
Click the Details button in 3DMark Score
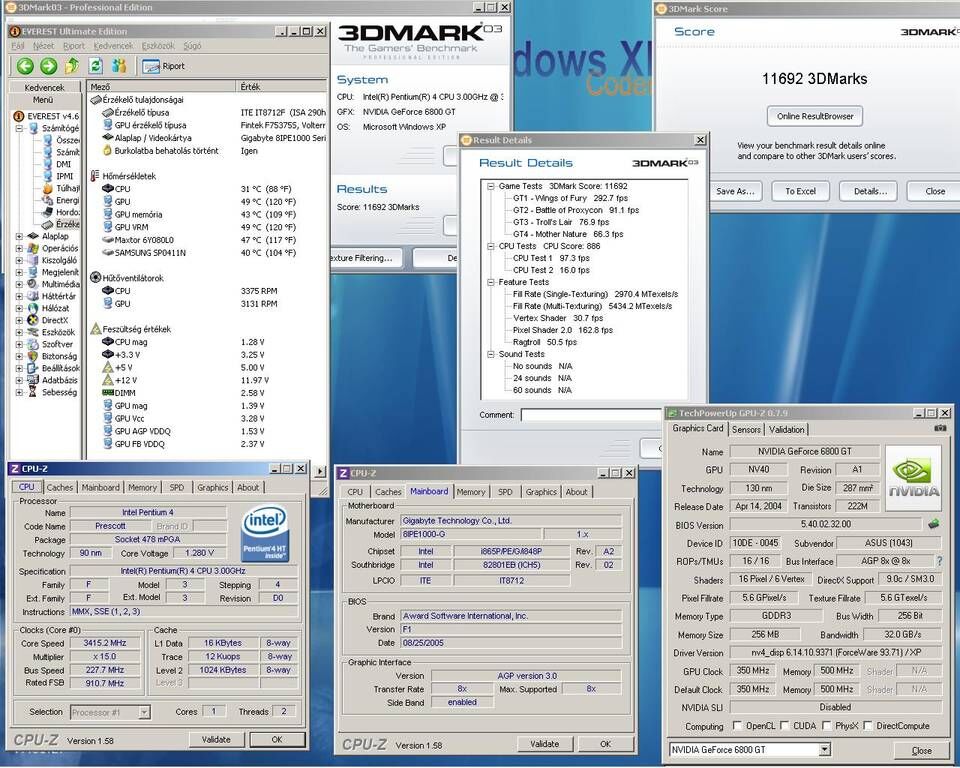(x=870, y=191)
